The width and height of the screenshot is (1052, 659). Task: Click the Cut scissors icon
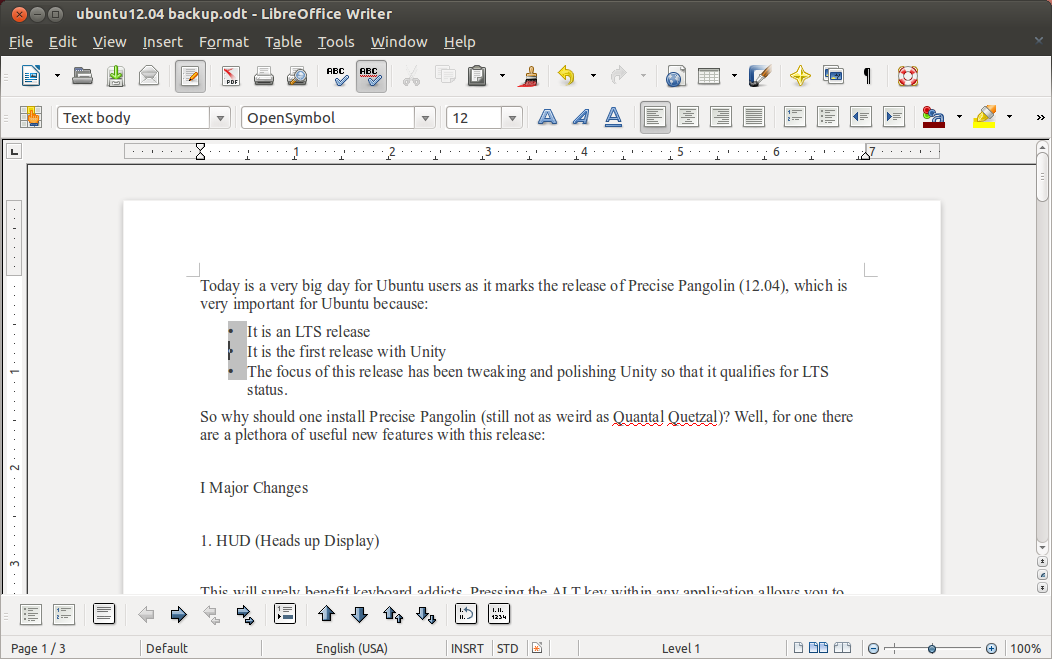pyautogui.click(x=411, y=76)
